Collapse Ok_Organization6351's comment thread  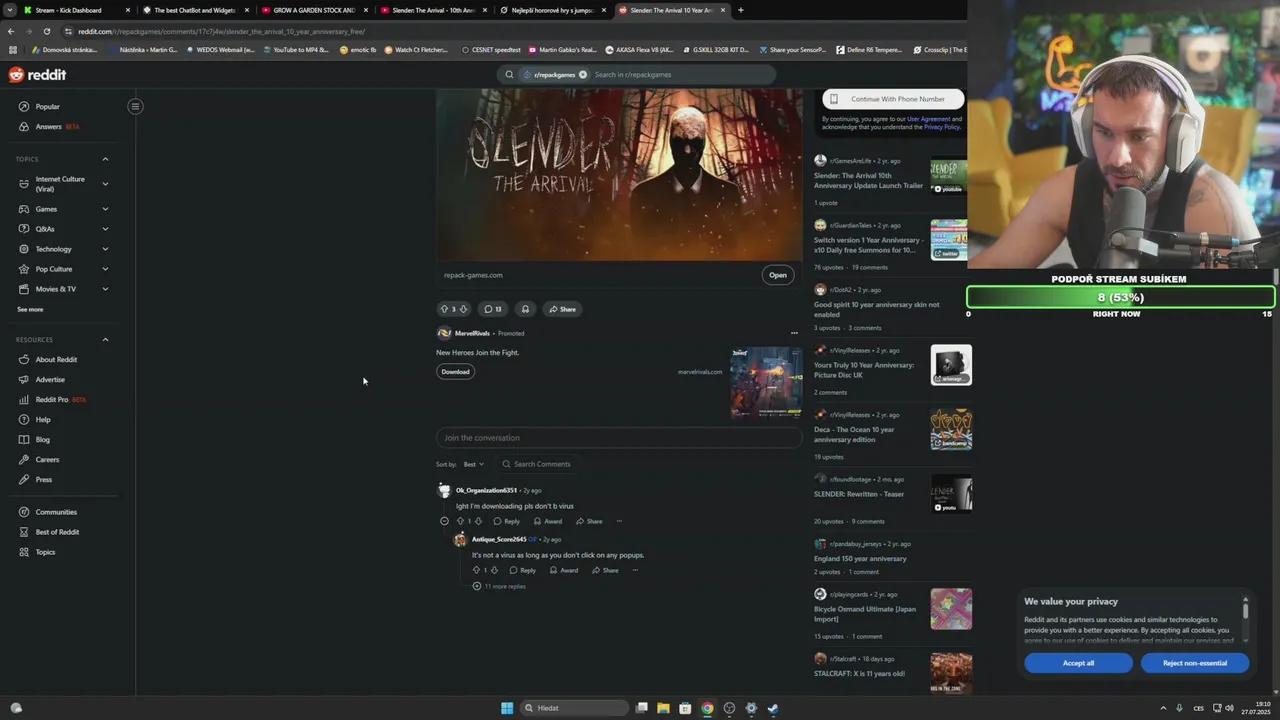pyautogui.click(x=444, y=521)
